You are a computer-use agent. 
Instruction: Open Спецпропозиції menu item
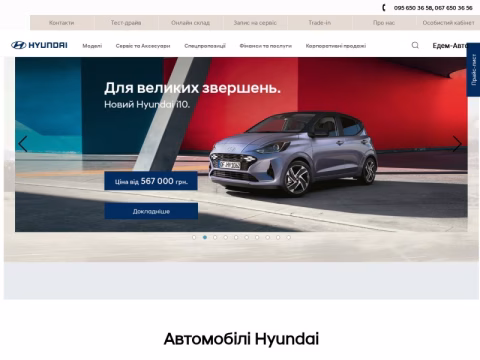[x=205, y=46]
